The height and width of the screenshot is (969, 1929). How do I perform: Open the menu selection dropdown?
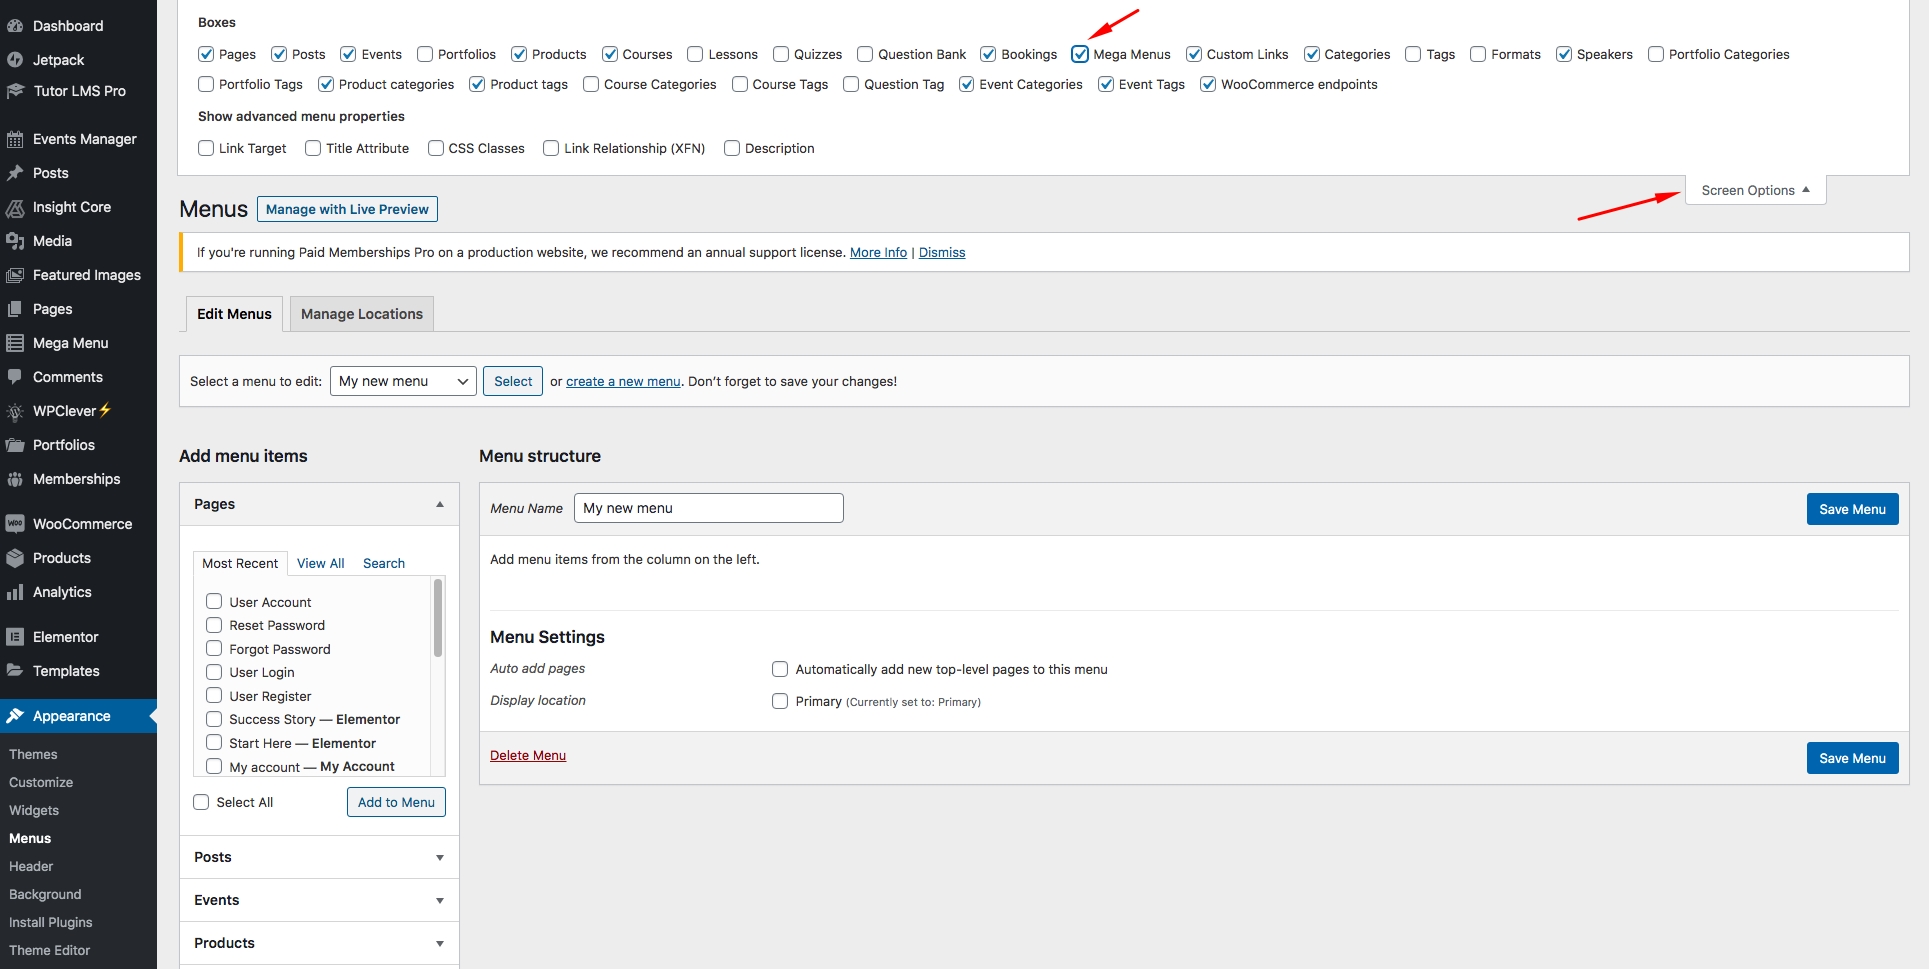[403, 381]
